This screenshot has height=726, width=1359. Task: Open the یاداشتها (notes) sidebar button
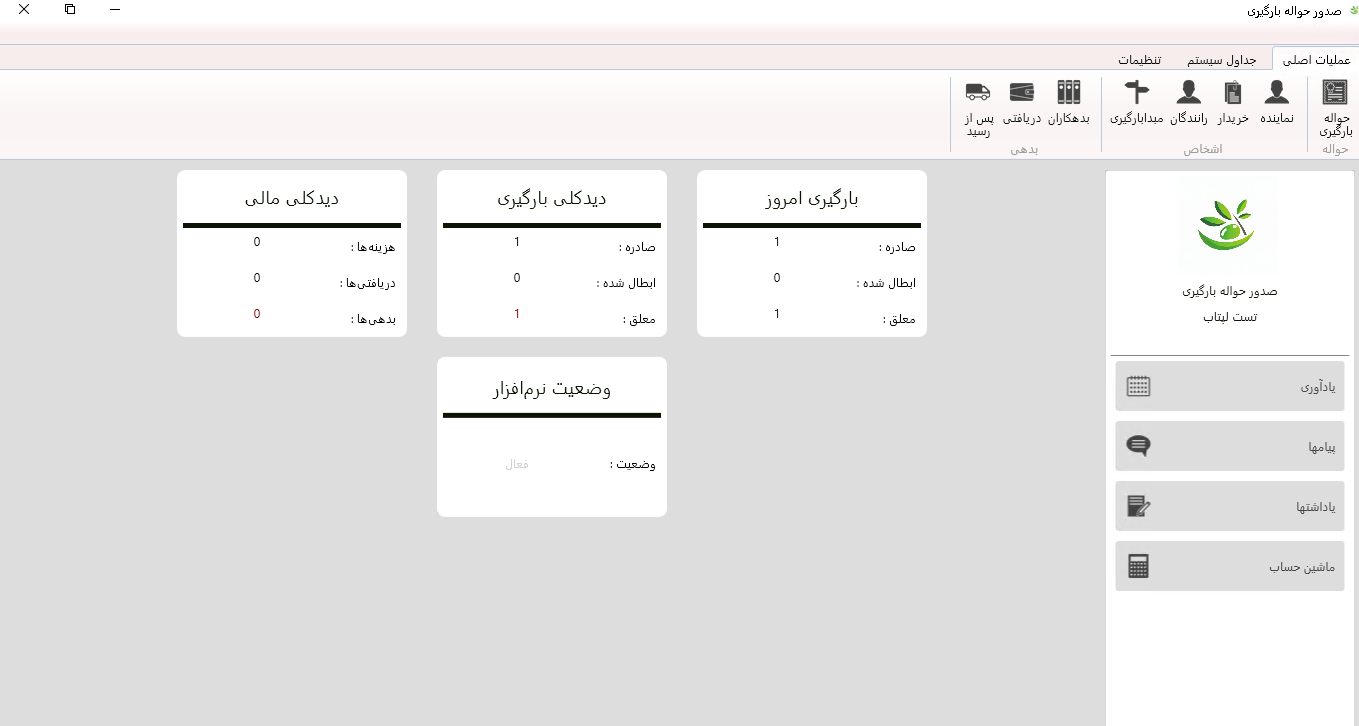(x=1229, y=506)
